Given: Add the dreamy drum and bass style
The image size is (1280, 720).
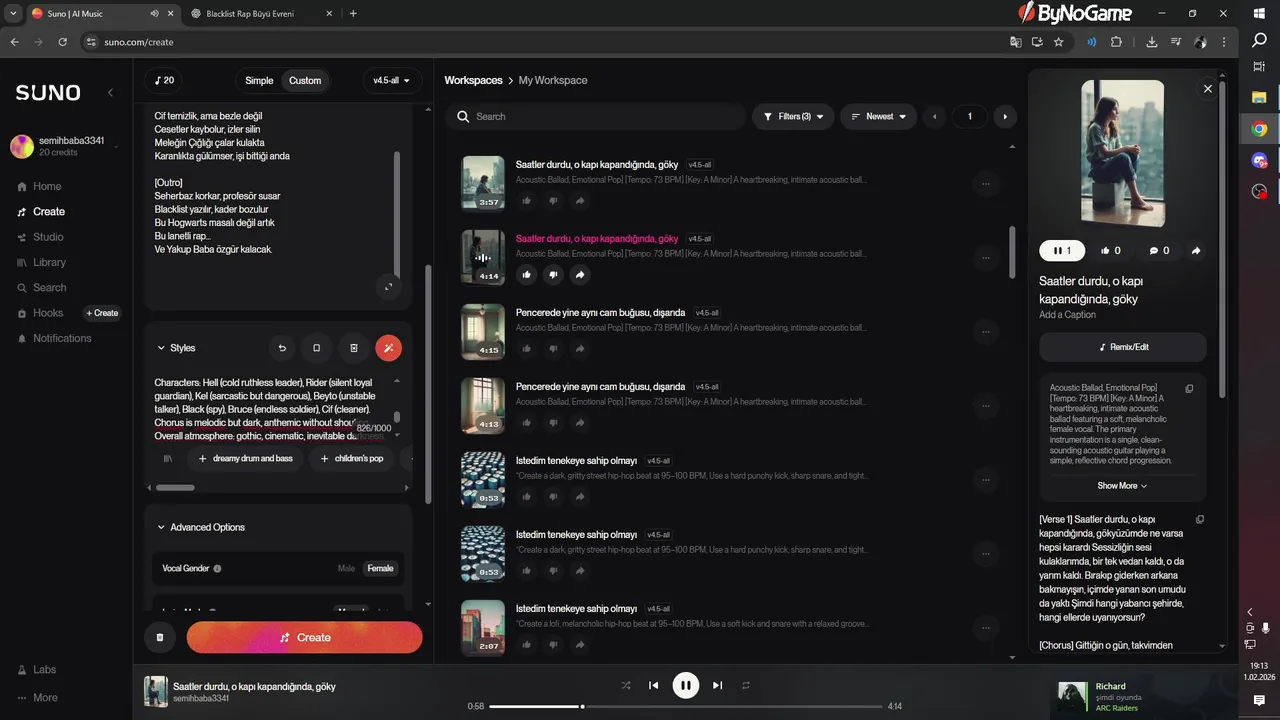Looking at the screenshot, I should tap(245, 458).
